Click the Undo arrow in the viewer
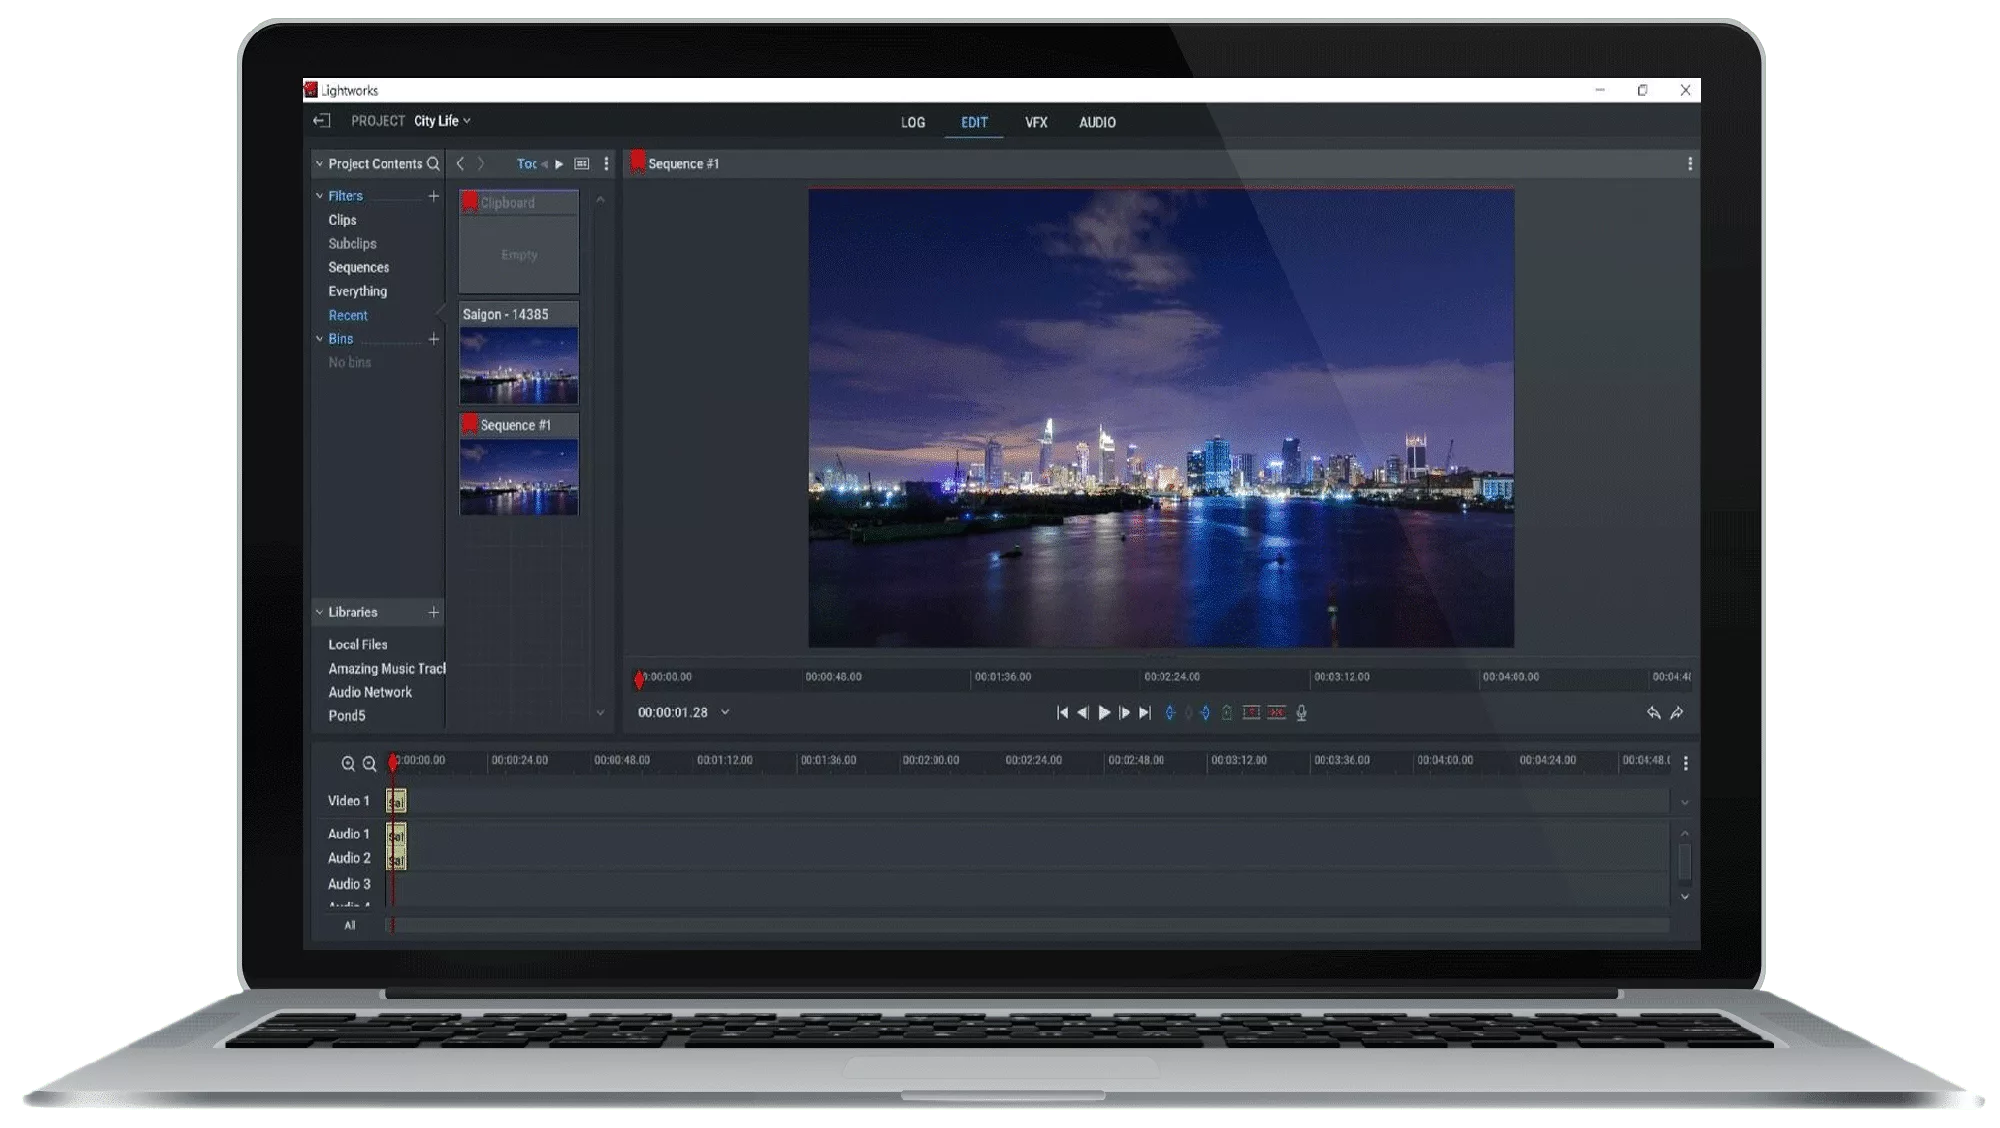Viewport: 2000px width, 1128px height. [1652, 712]
